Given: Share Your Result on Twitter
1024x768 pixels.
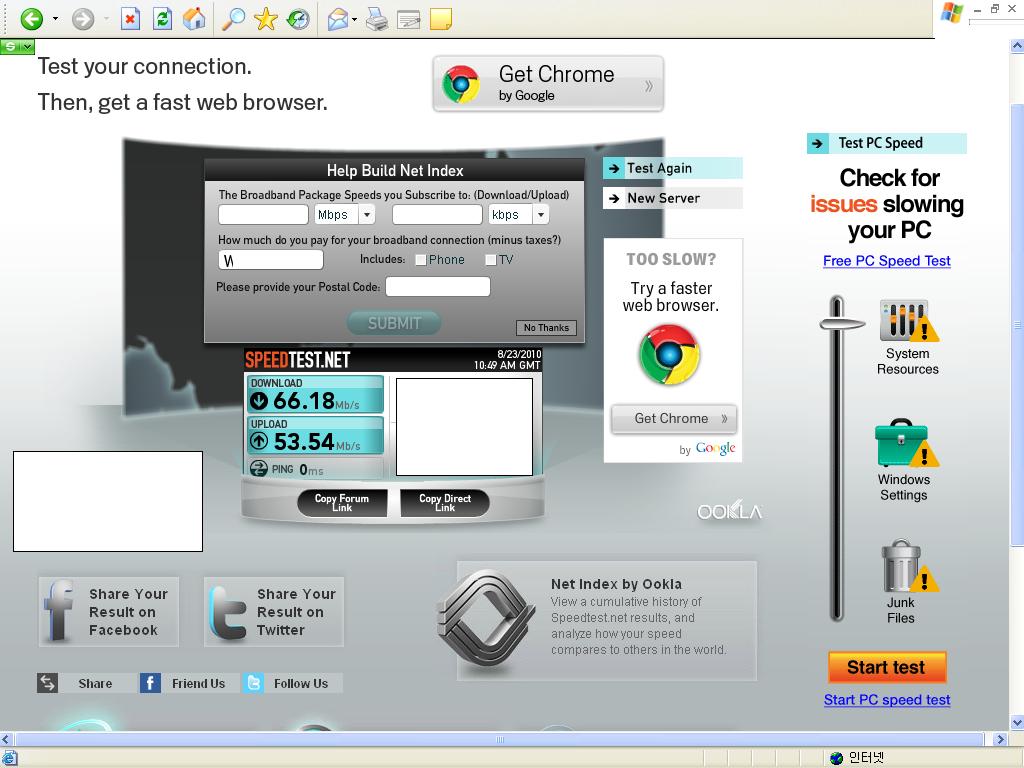Looking at the screenshot, I should 274,611.
